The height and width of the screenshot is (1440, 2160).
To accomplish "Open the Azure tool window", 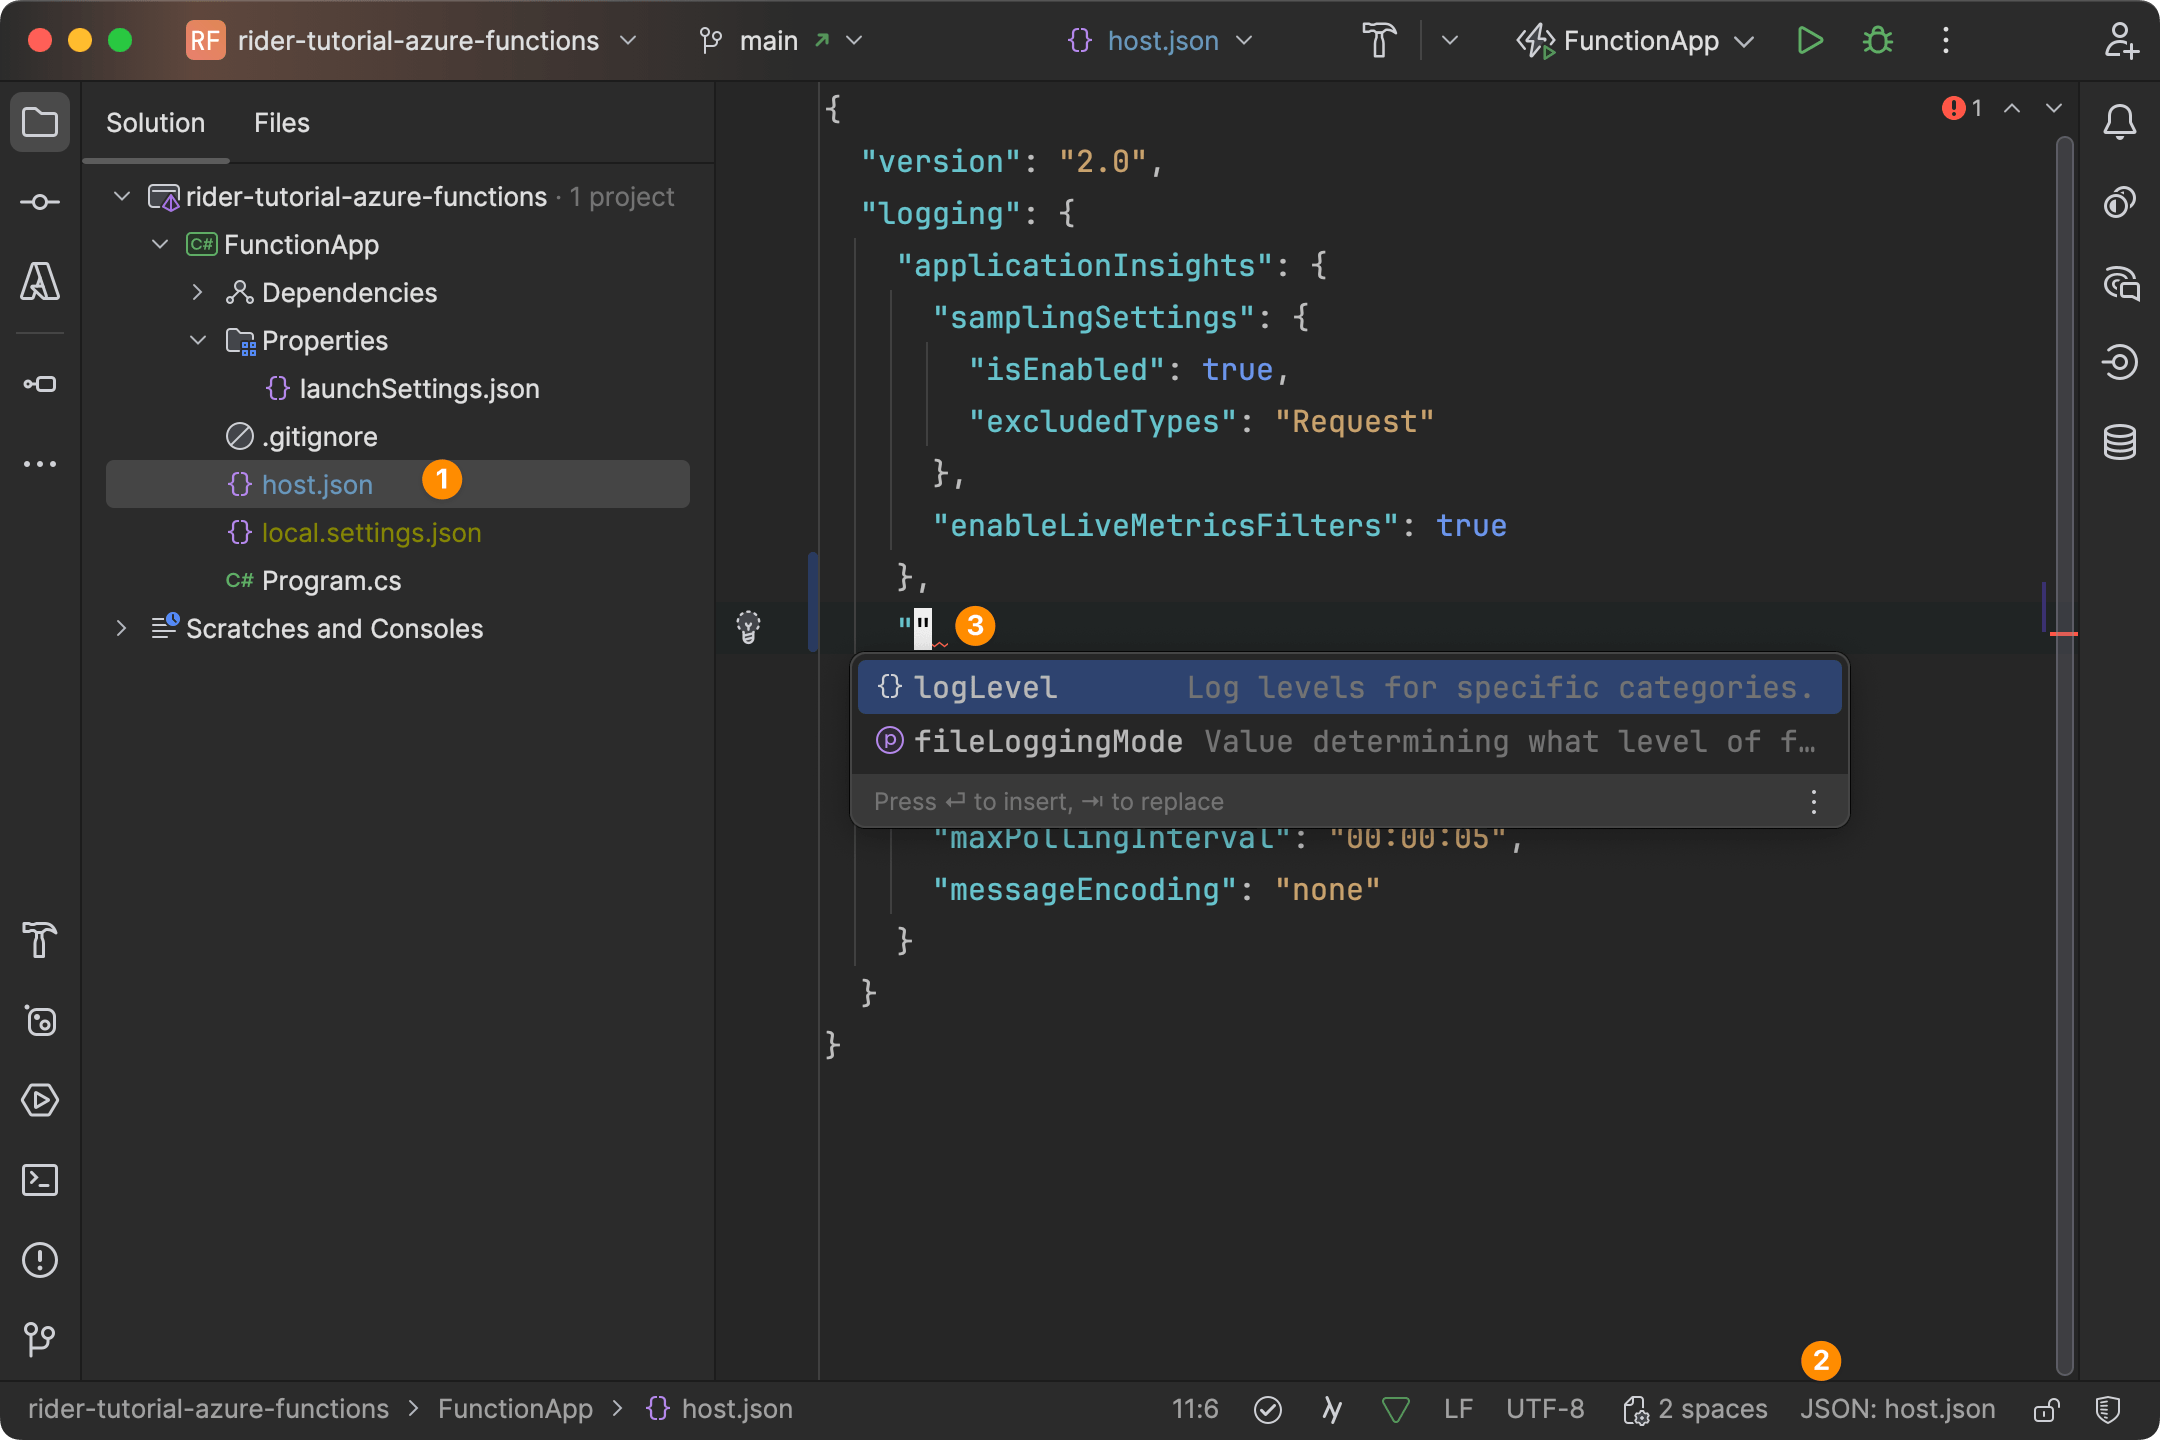I will click(x=40, y=282).
